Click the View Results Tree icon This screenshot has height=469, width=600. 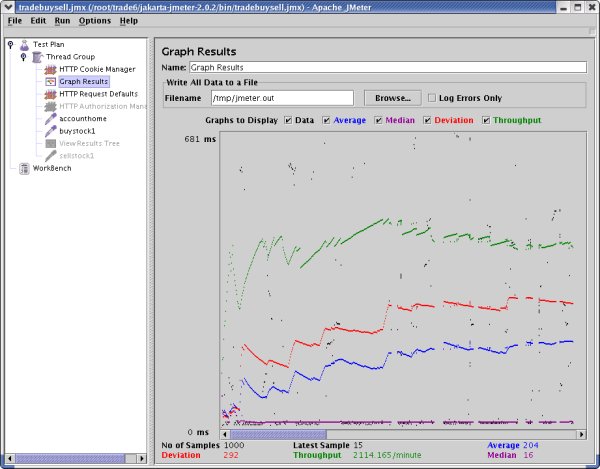point(50,143)
